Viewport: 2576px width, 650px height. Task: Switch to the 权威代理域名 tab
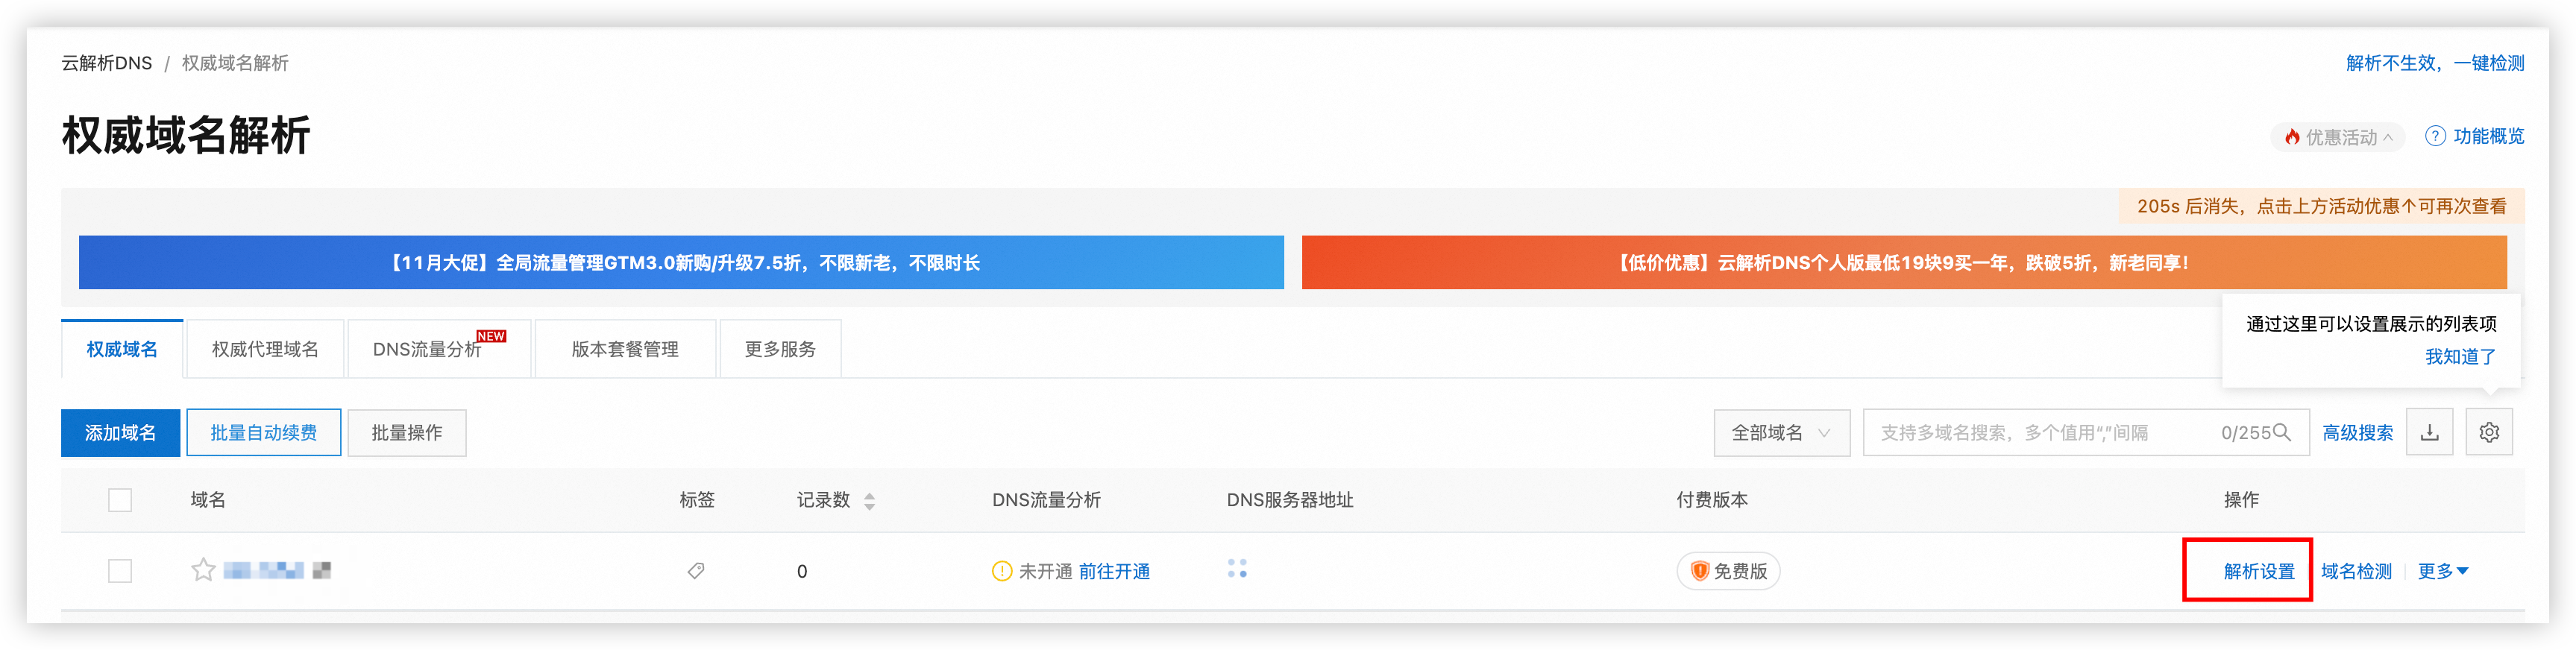tap(265, 349)
